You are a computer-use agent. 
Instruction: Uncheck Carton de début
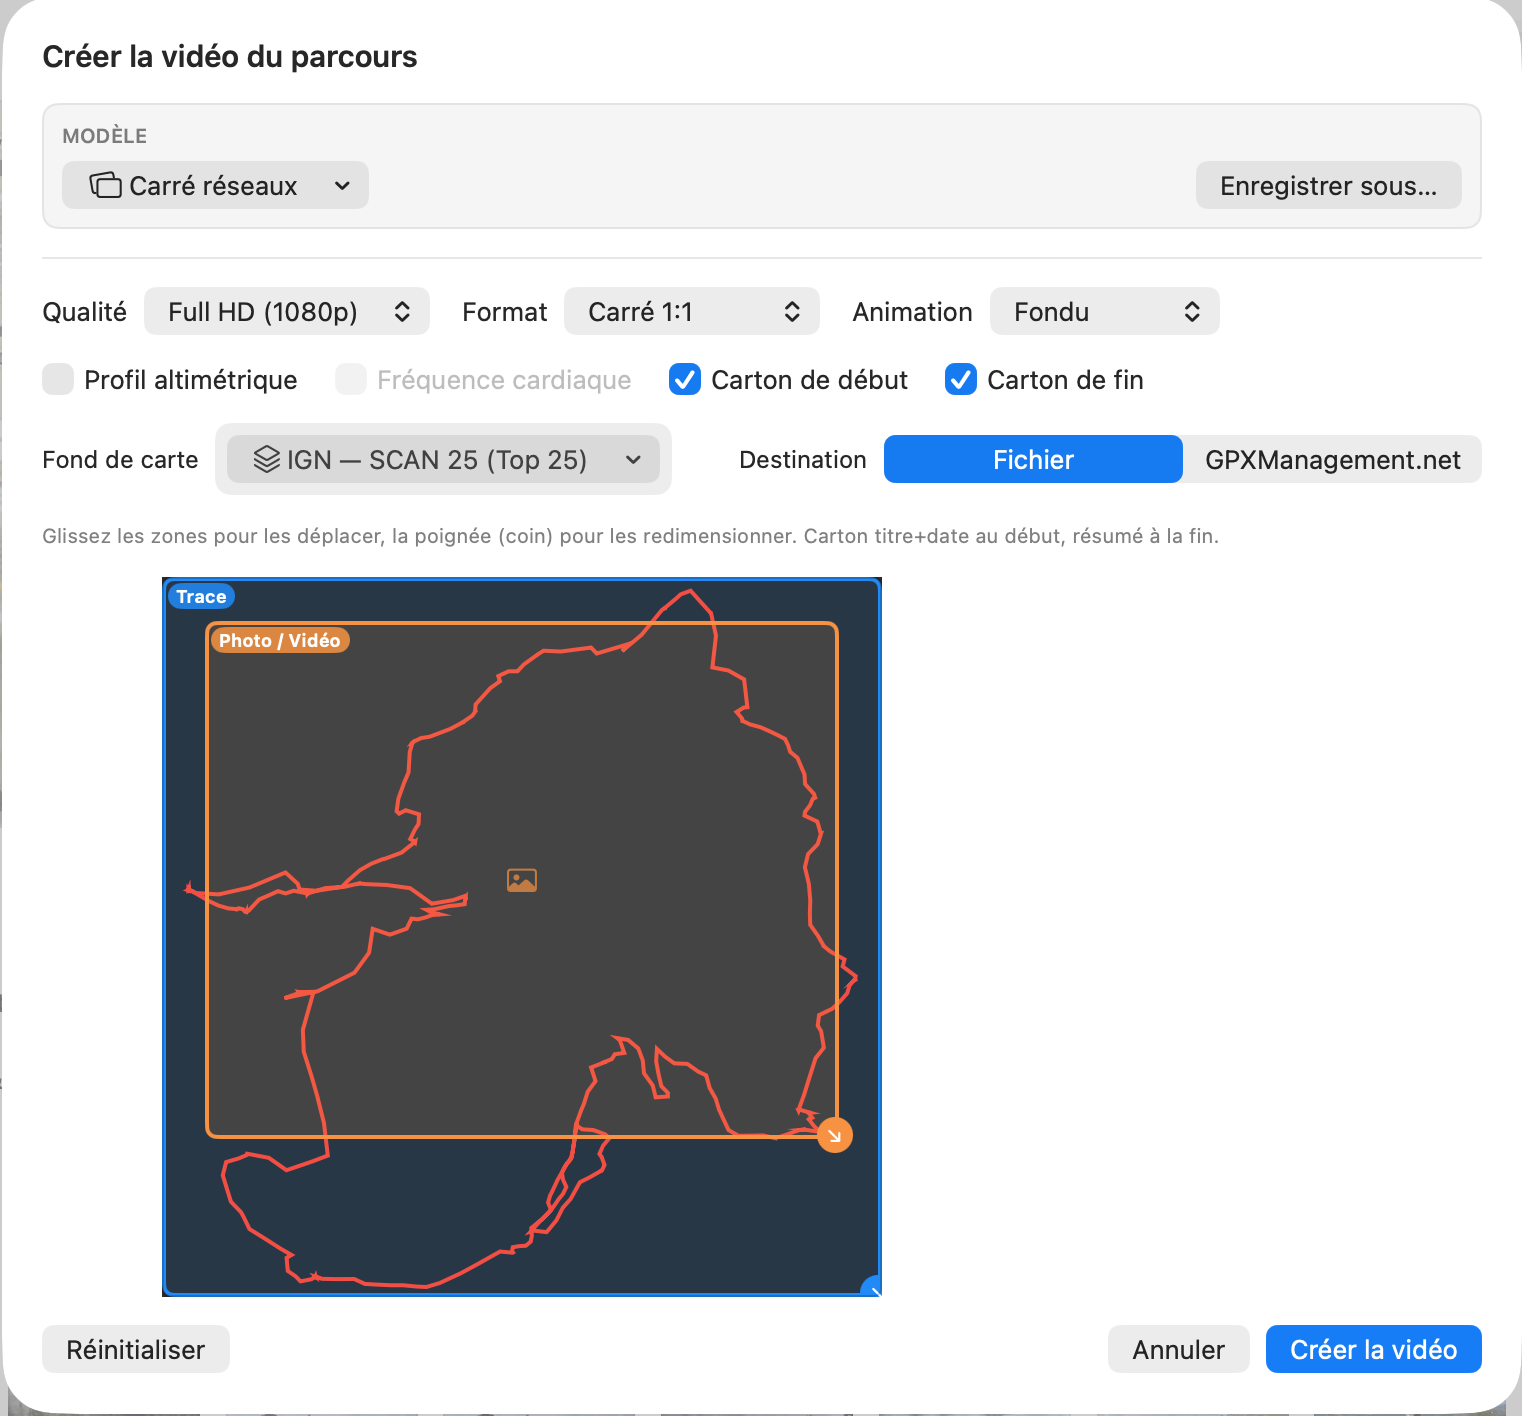coord(685,380)
